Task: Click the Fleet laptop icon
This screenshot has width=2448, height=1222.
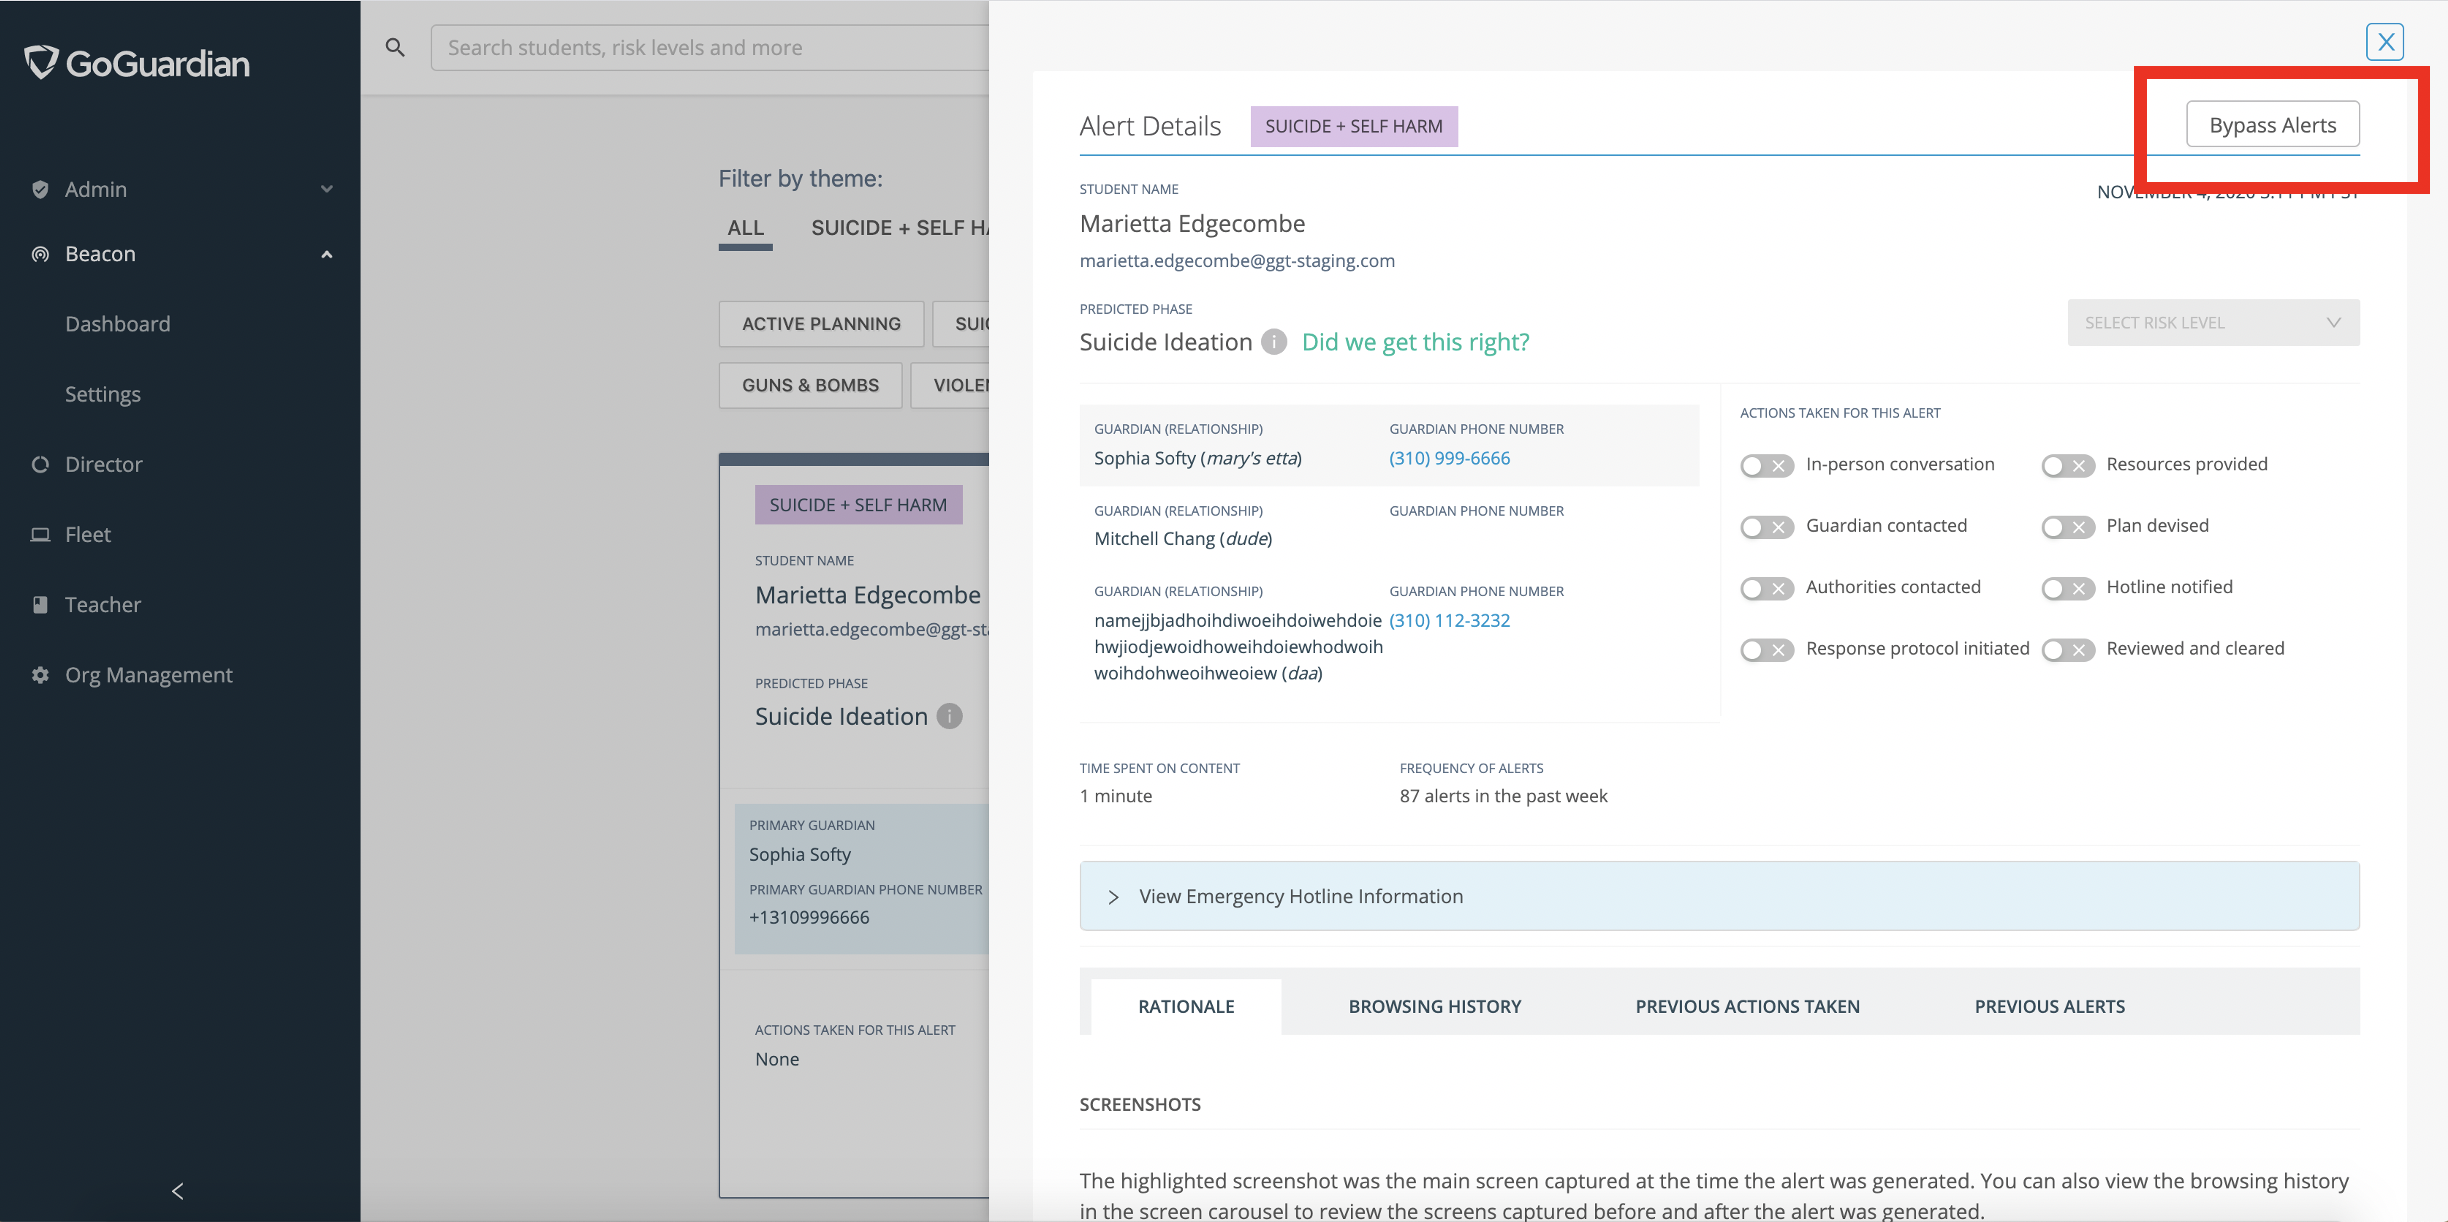Action: pos(40,535)
